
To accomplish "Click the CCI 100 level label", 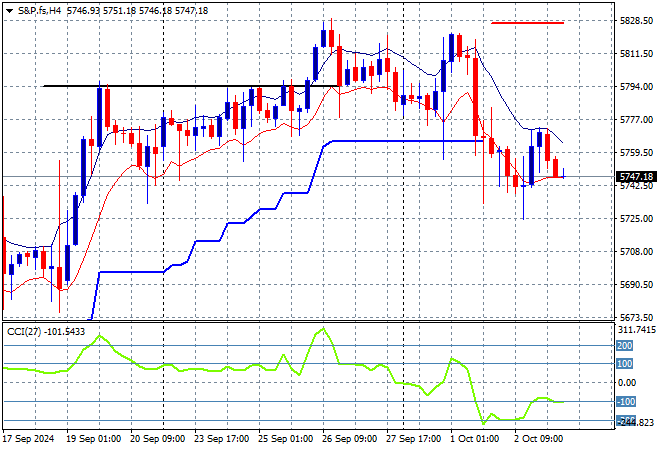I will [x=625, y=364].
